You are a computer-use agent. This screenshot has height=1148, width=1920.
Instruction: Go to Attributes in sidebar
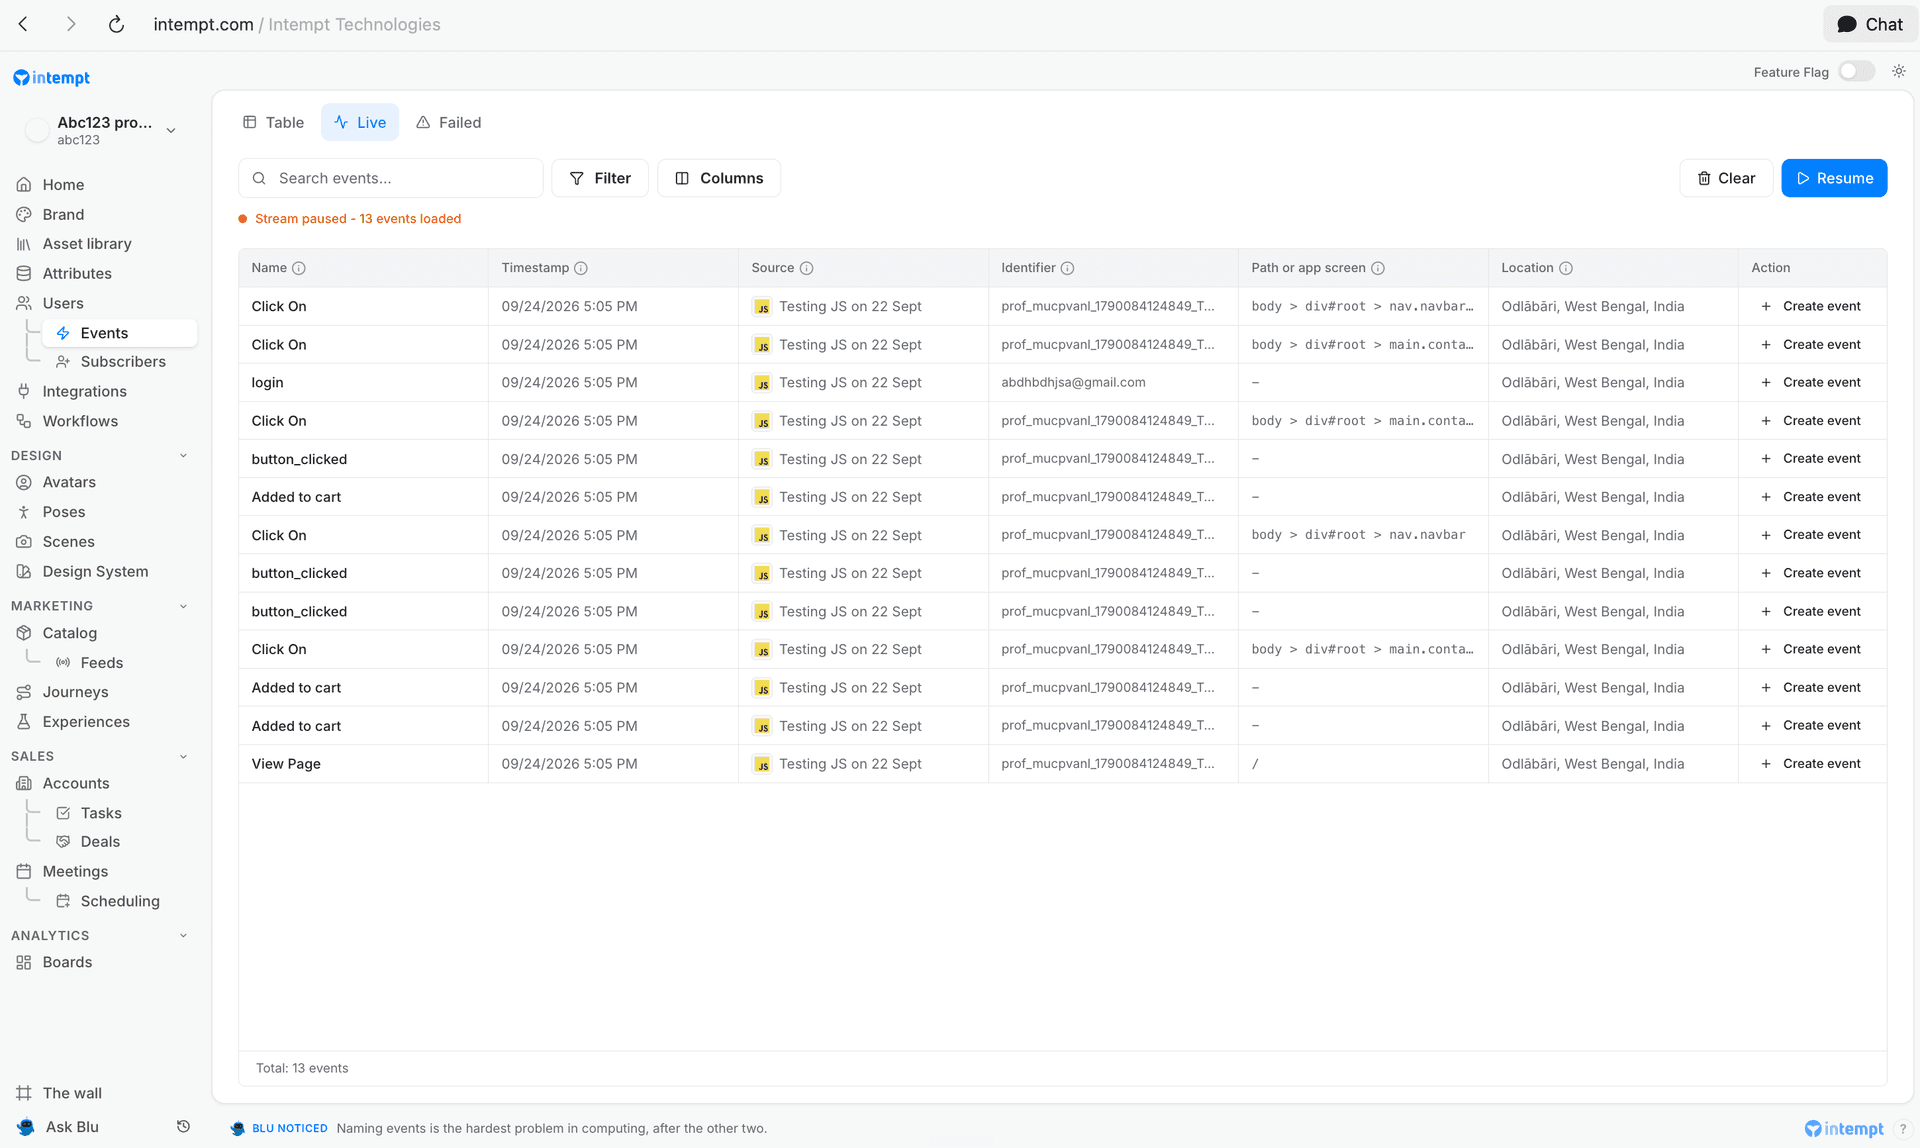(x=76, y=274)
